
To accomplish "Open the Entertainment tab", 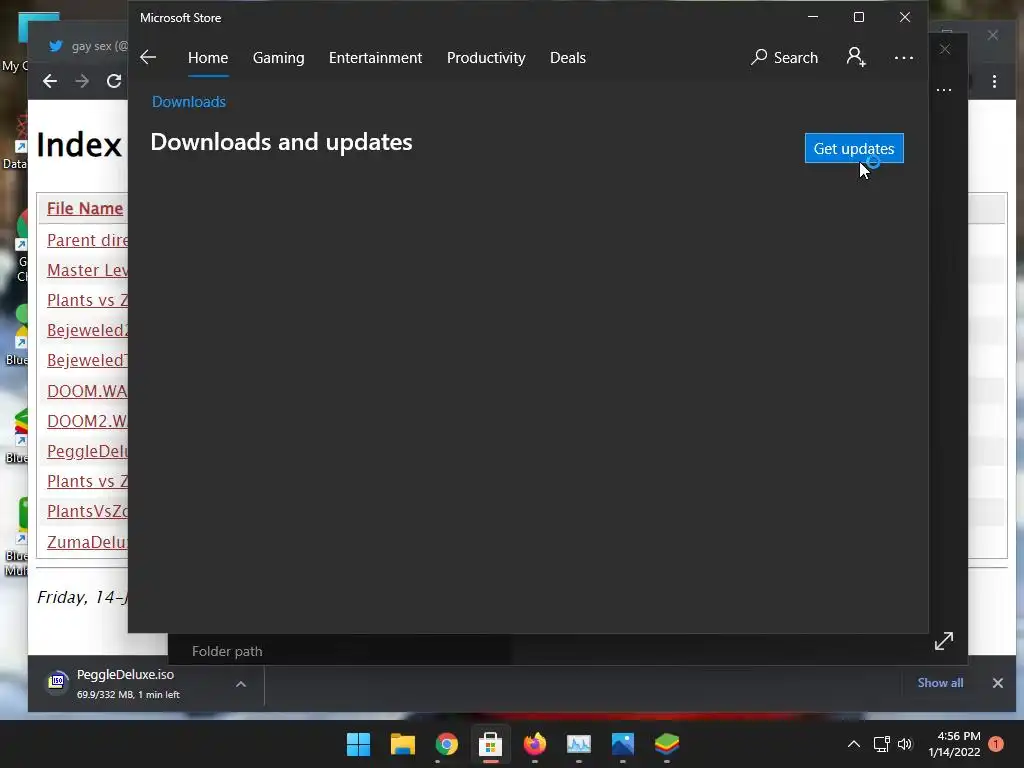I will point(376,57).
